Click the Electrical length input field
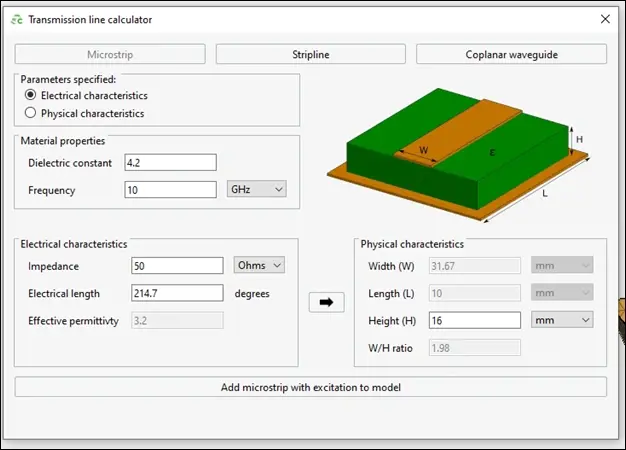 click(176, 293)
